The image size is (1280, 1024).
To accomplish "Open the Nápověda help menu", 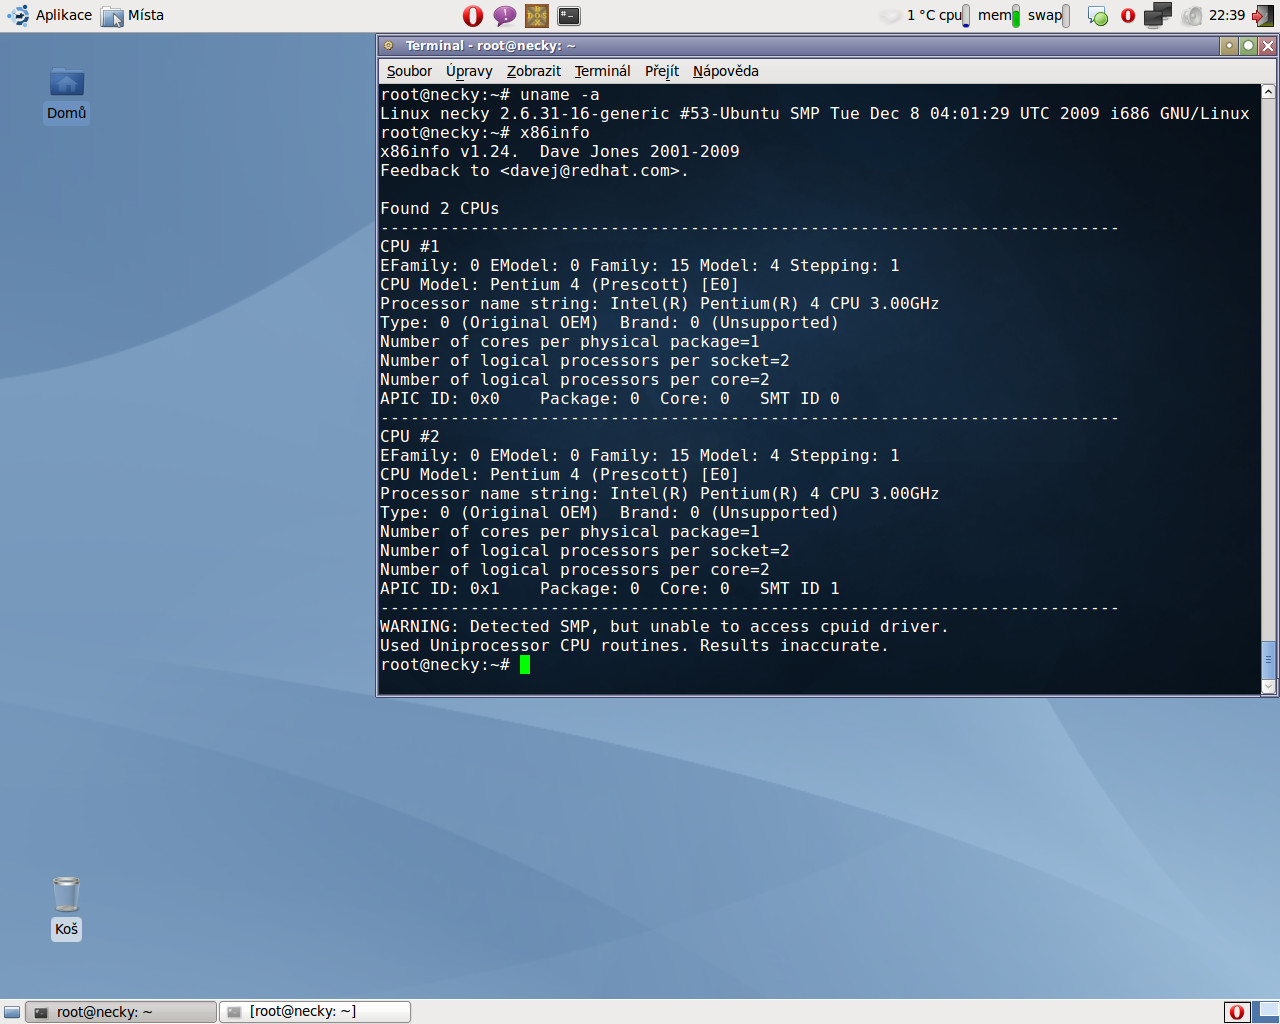I will (725, 71).
